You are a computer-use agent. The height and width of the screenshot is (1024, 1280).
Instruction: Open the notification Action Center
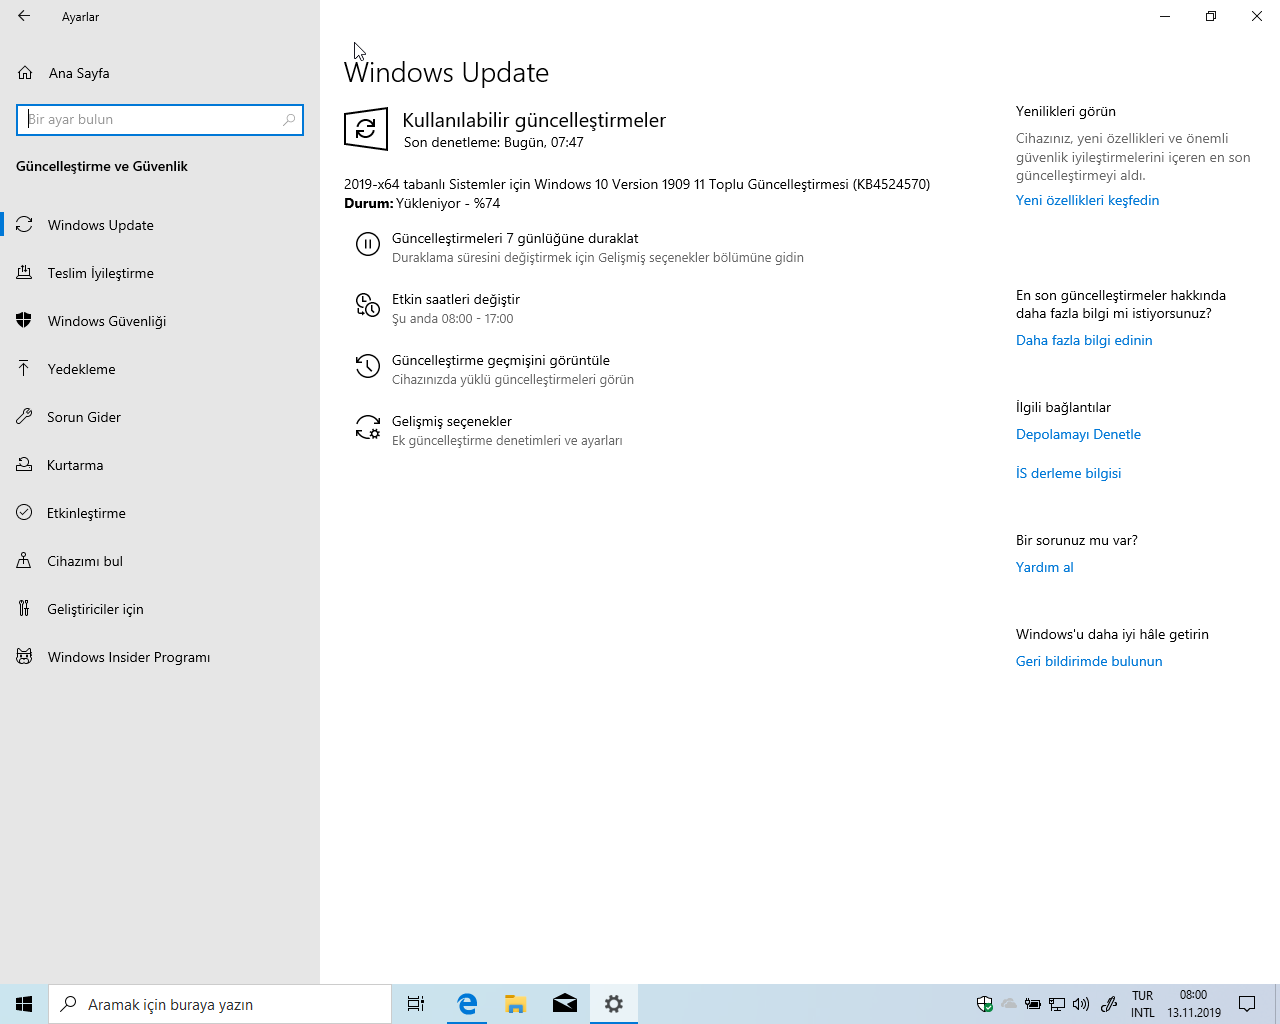pyautogui.click(x=1247, y=1004)
